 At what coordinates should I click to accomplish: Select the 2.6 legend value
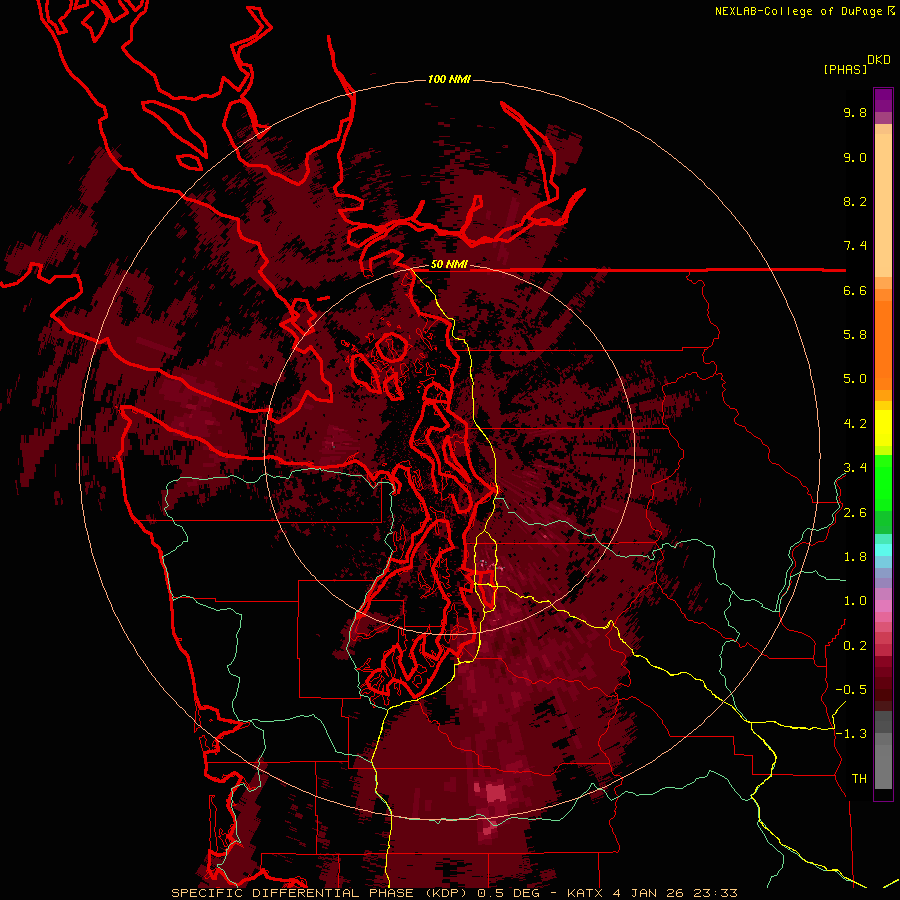(855, 513)
